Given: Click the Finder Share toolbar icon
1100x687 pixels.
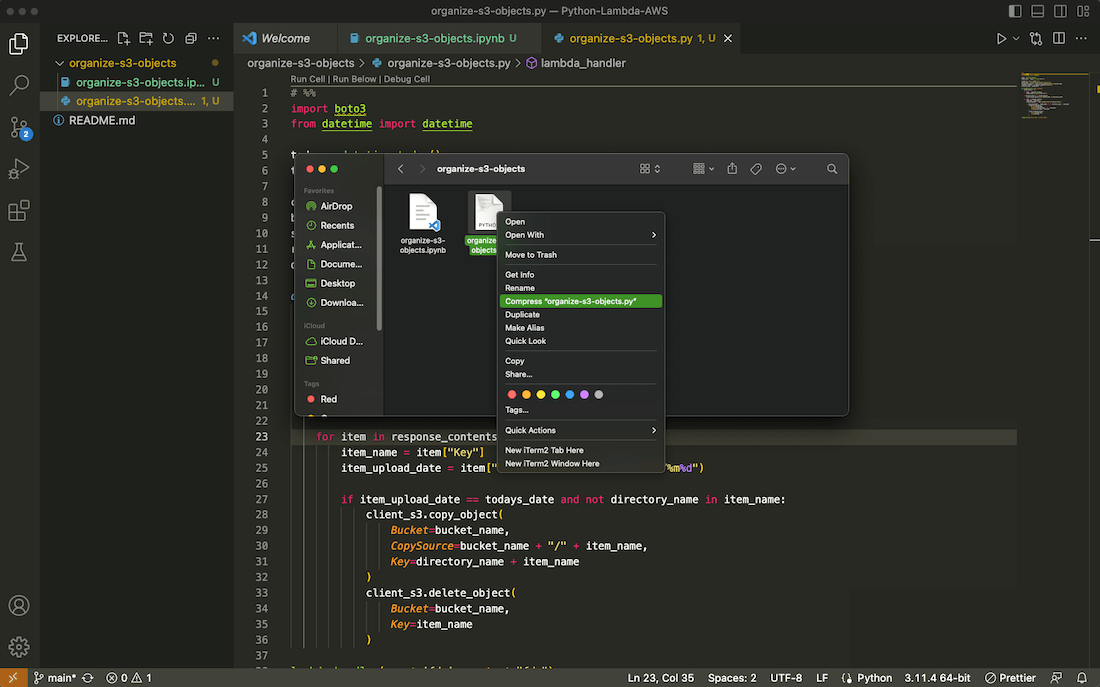Looking at the screenshot, I should 732,169.
